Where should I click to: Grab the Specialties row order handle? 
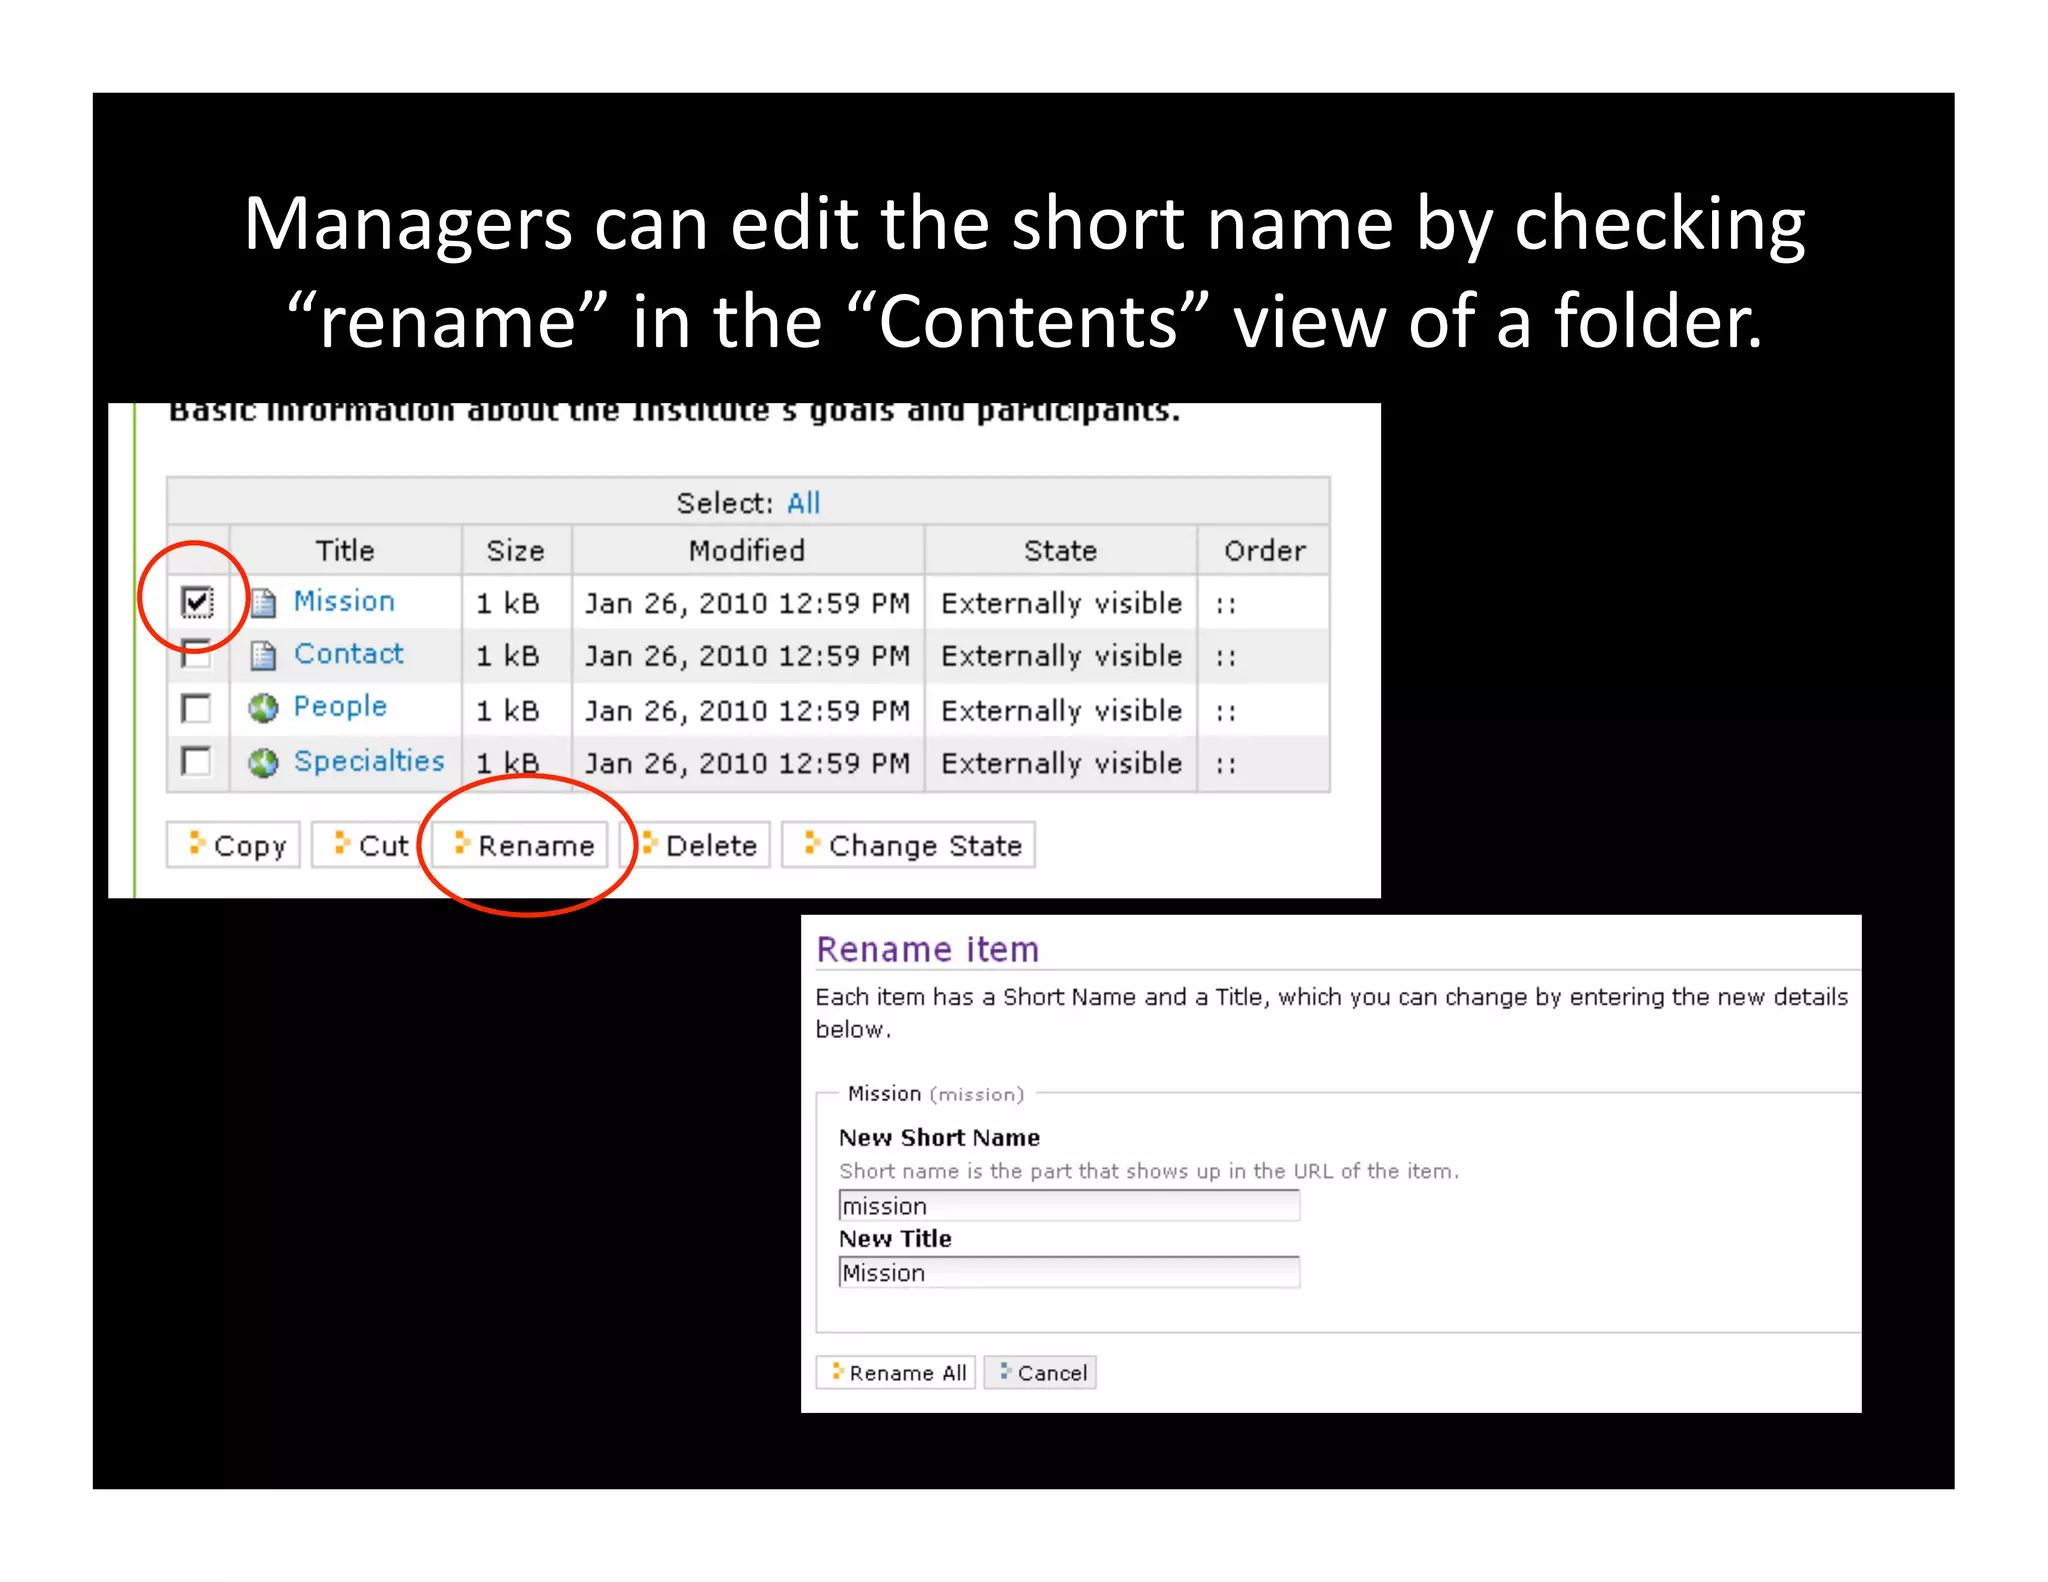[1226, 765]
